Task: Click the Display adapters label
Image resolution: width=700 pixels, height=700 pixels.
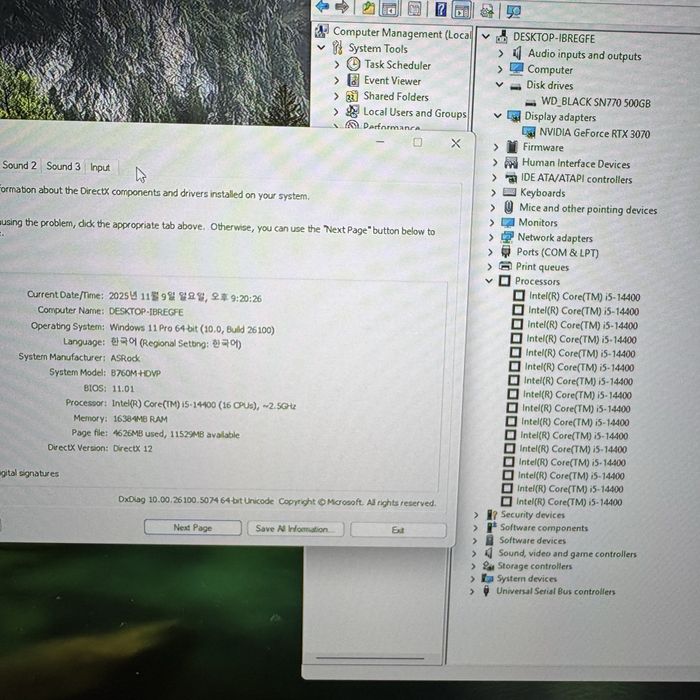Action: 560,117
